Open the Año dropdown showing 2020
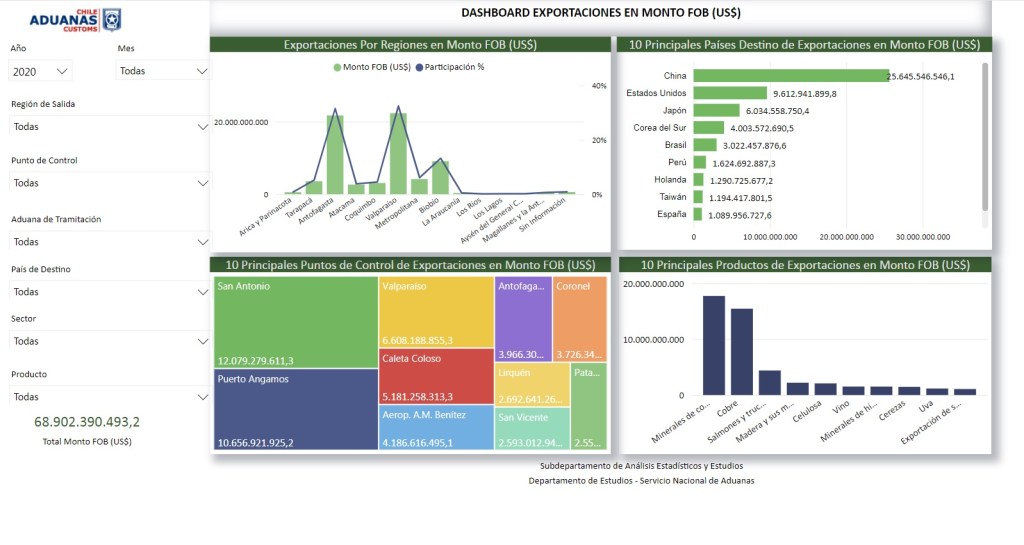This screenshot has height=545, width=1024. pyautogui.click(x=41, y=71)
